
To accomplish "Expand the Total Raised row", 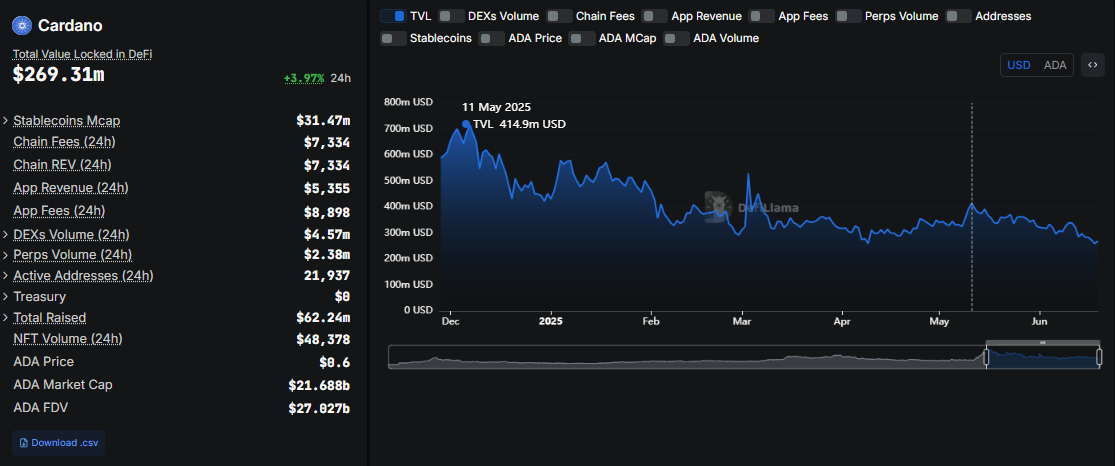I will 6,317.
